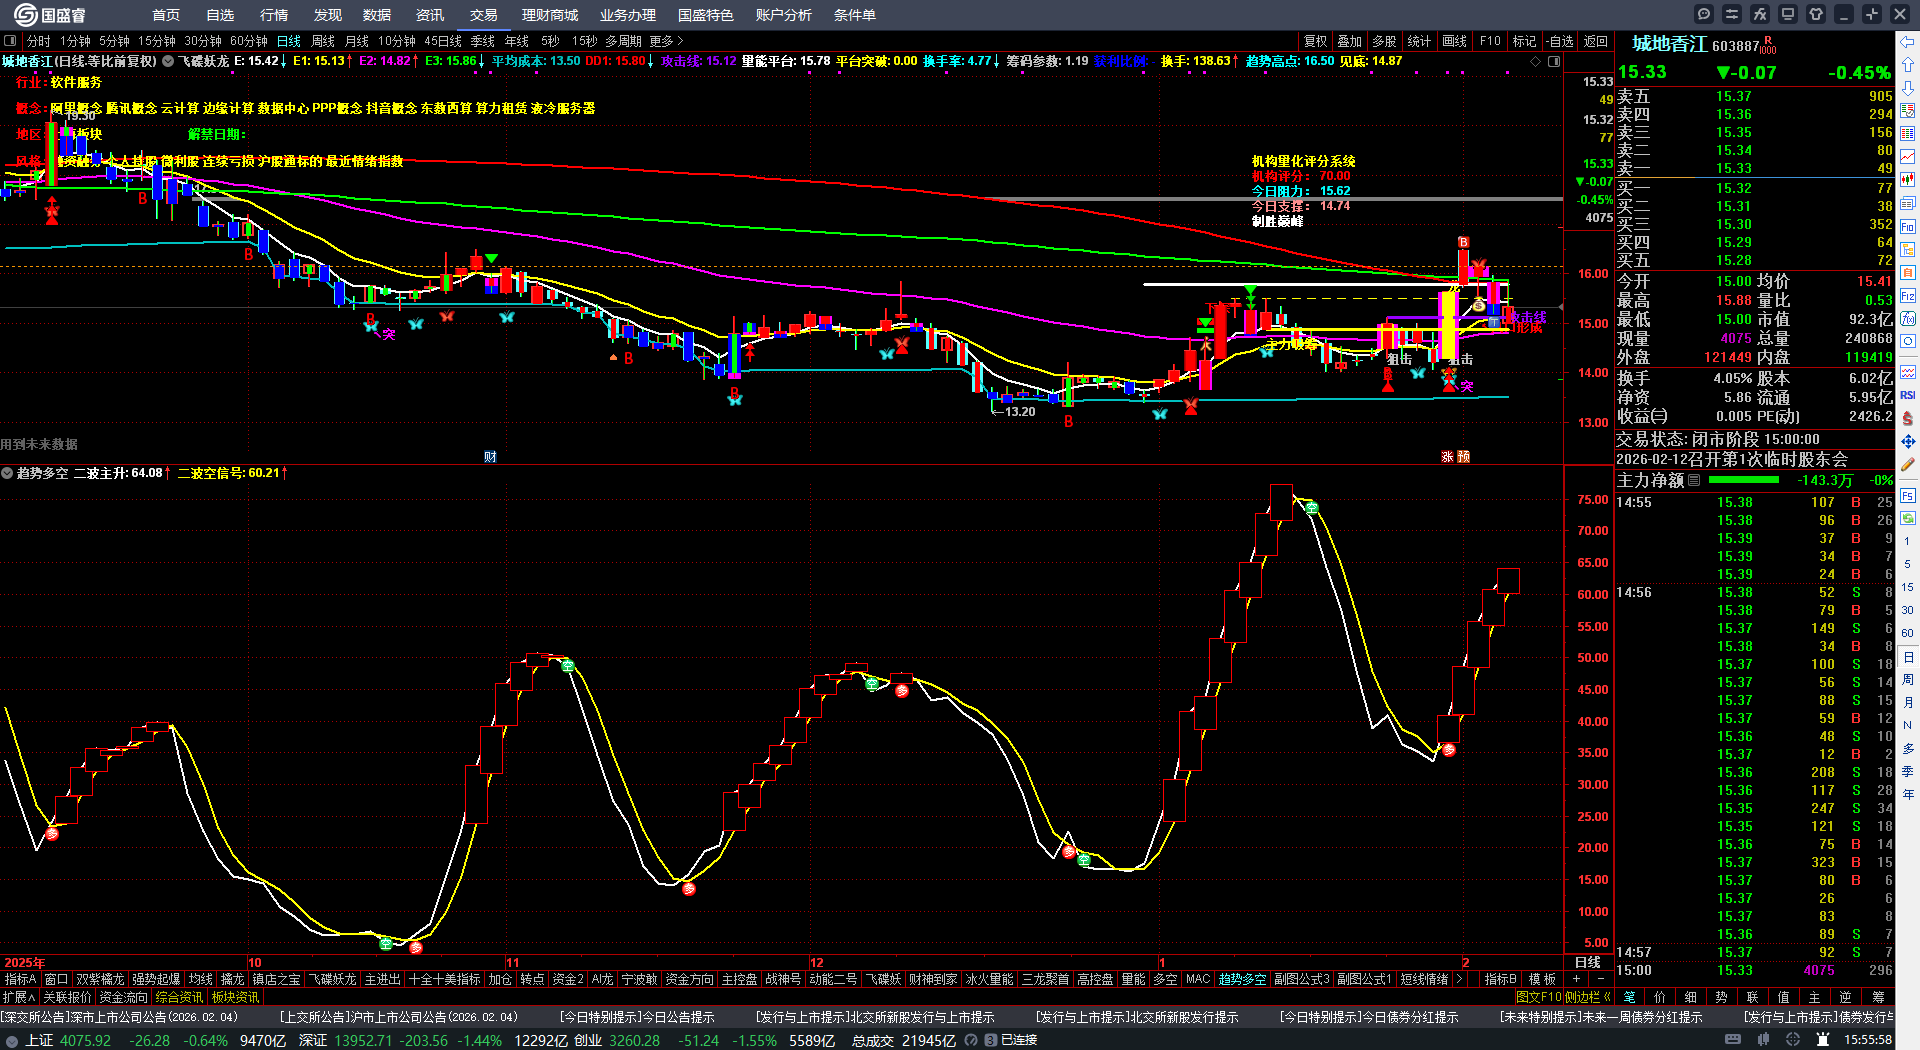Toggle the diamond marker above the price axis
Screen dimensions: 1920x1050
(1536, 61)
